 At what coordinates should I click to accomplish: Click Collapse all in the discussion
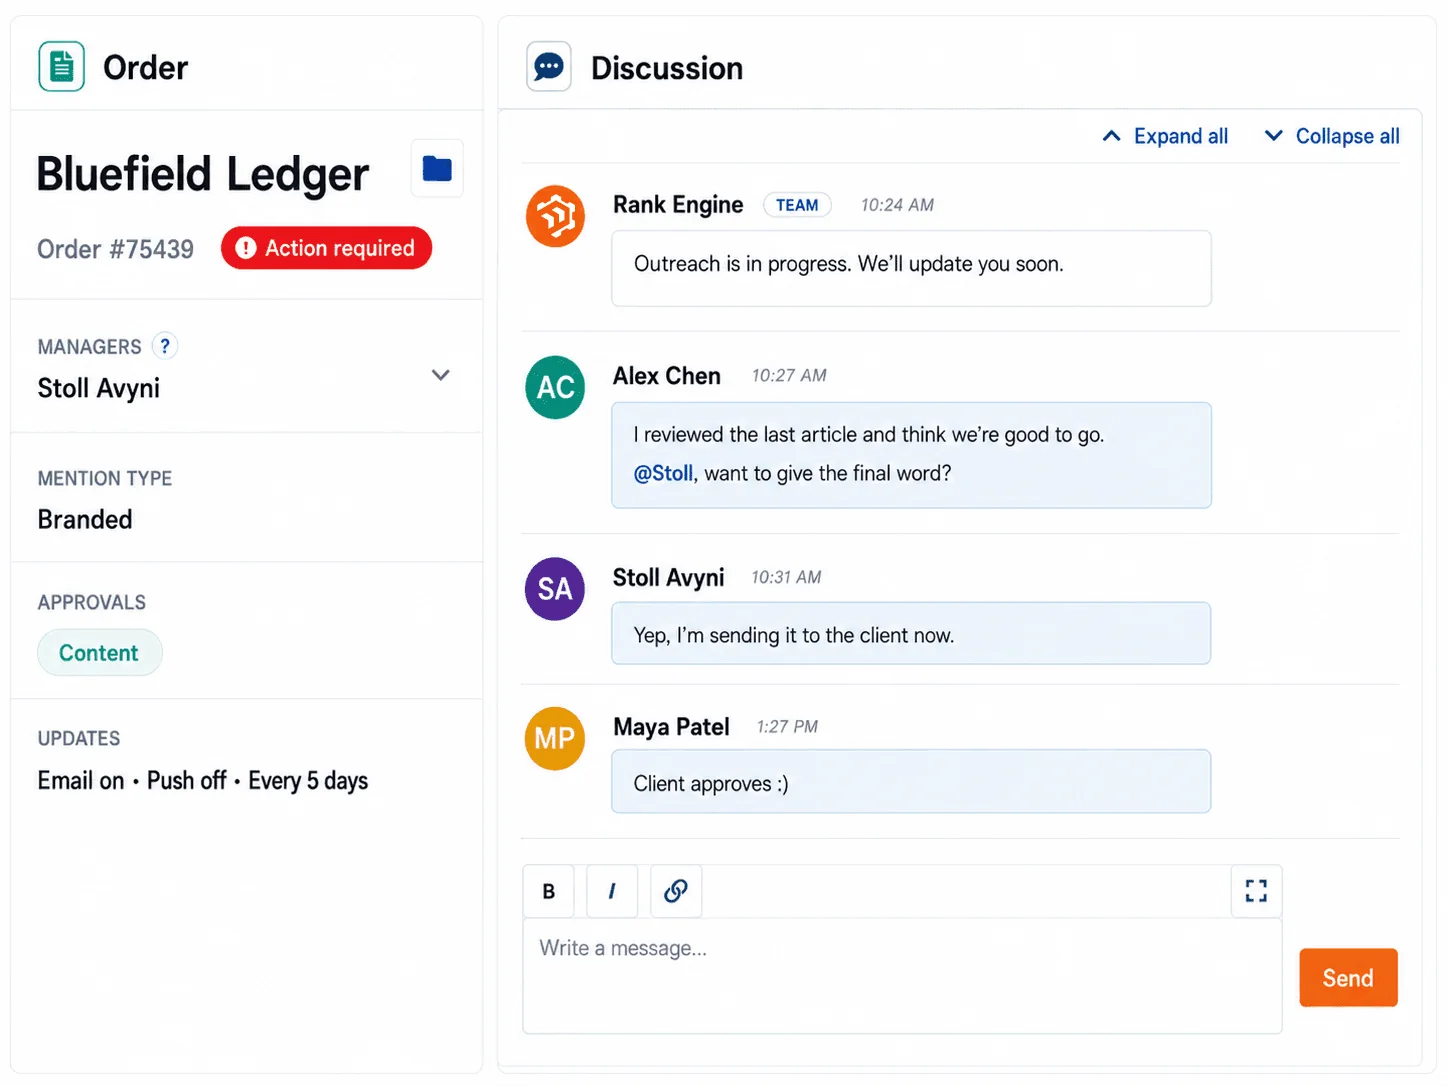tap(1332, 136)
